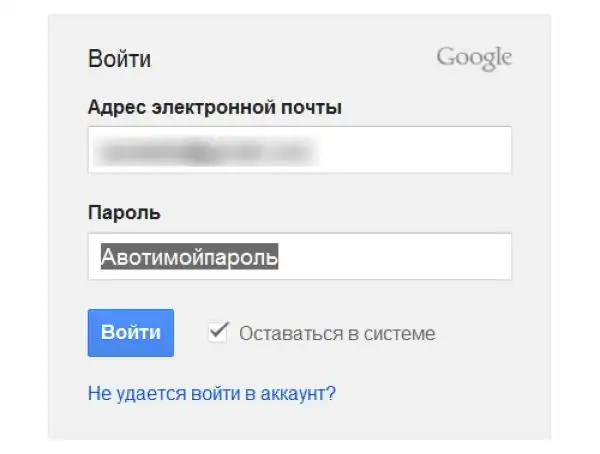Screen dimensions: 600x454
Task: Click the word 'системе' beside checkbox
Action: click(x=405, y=333)
